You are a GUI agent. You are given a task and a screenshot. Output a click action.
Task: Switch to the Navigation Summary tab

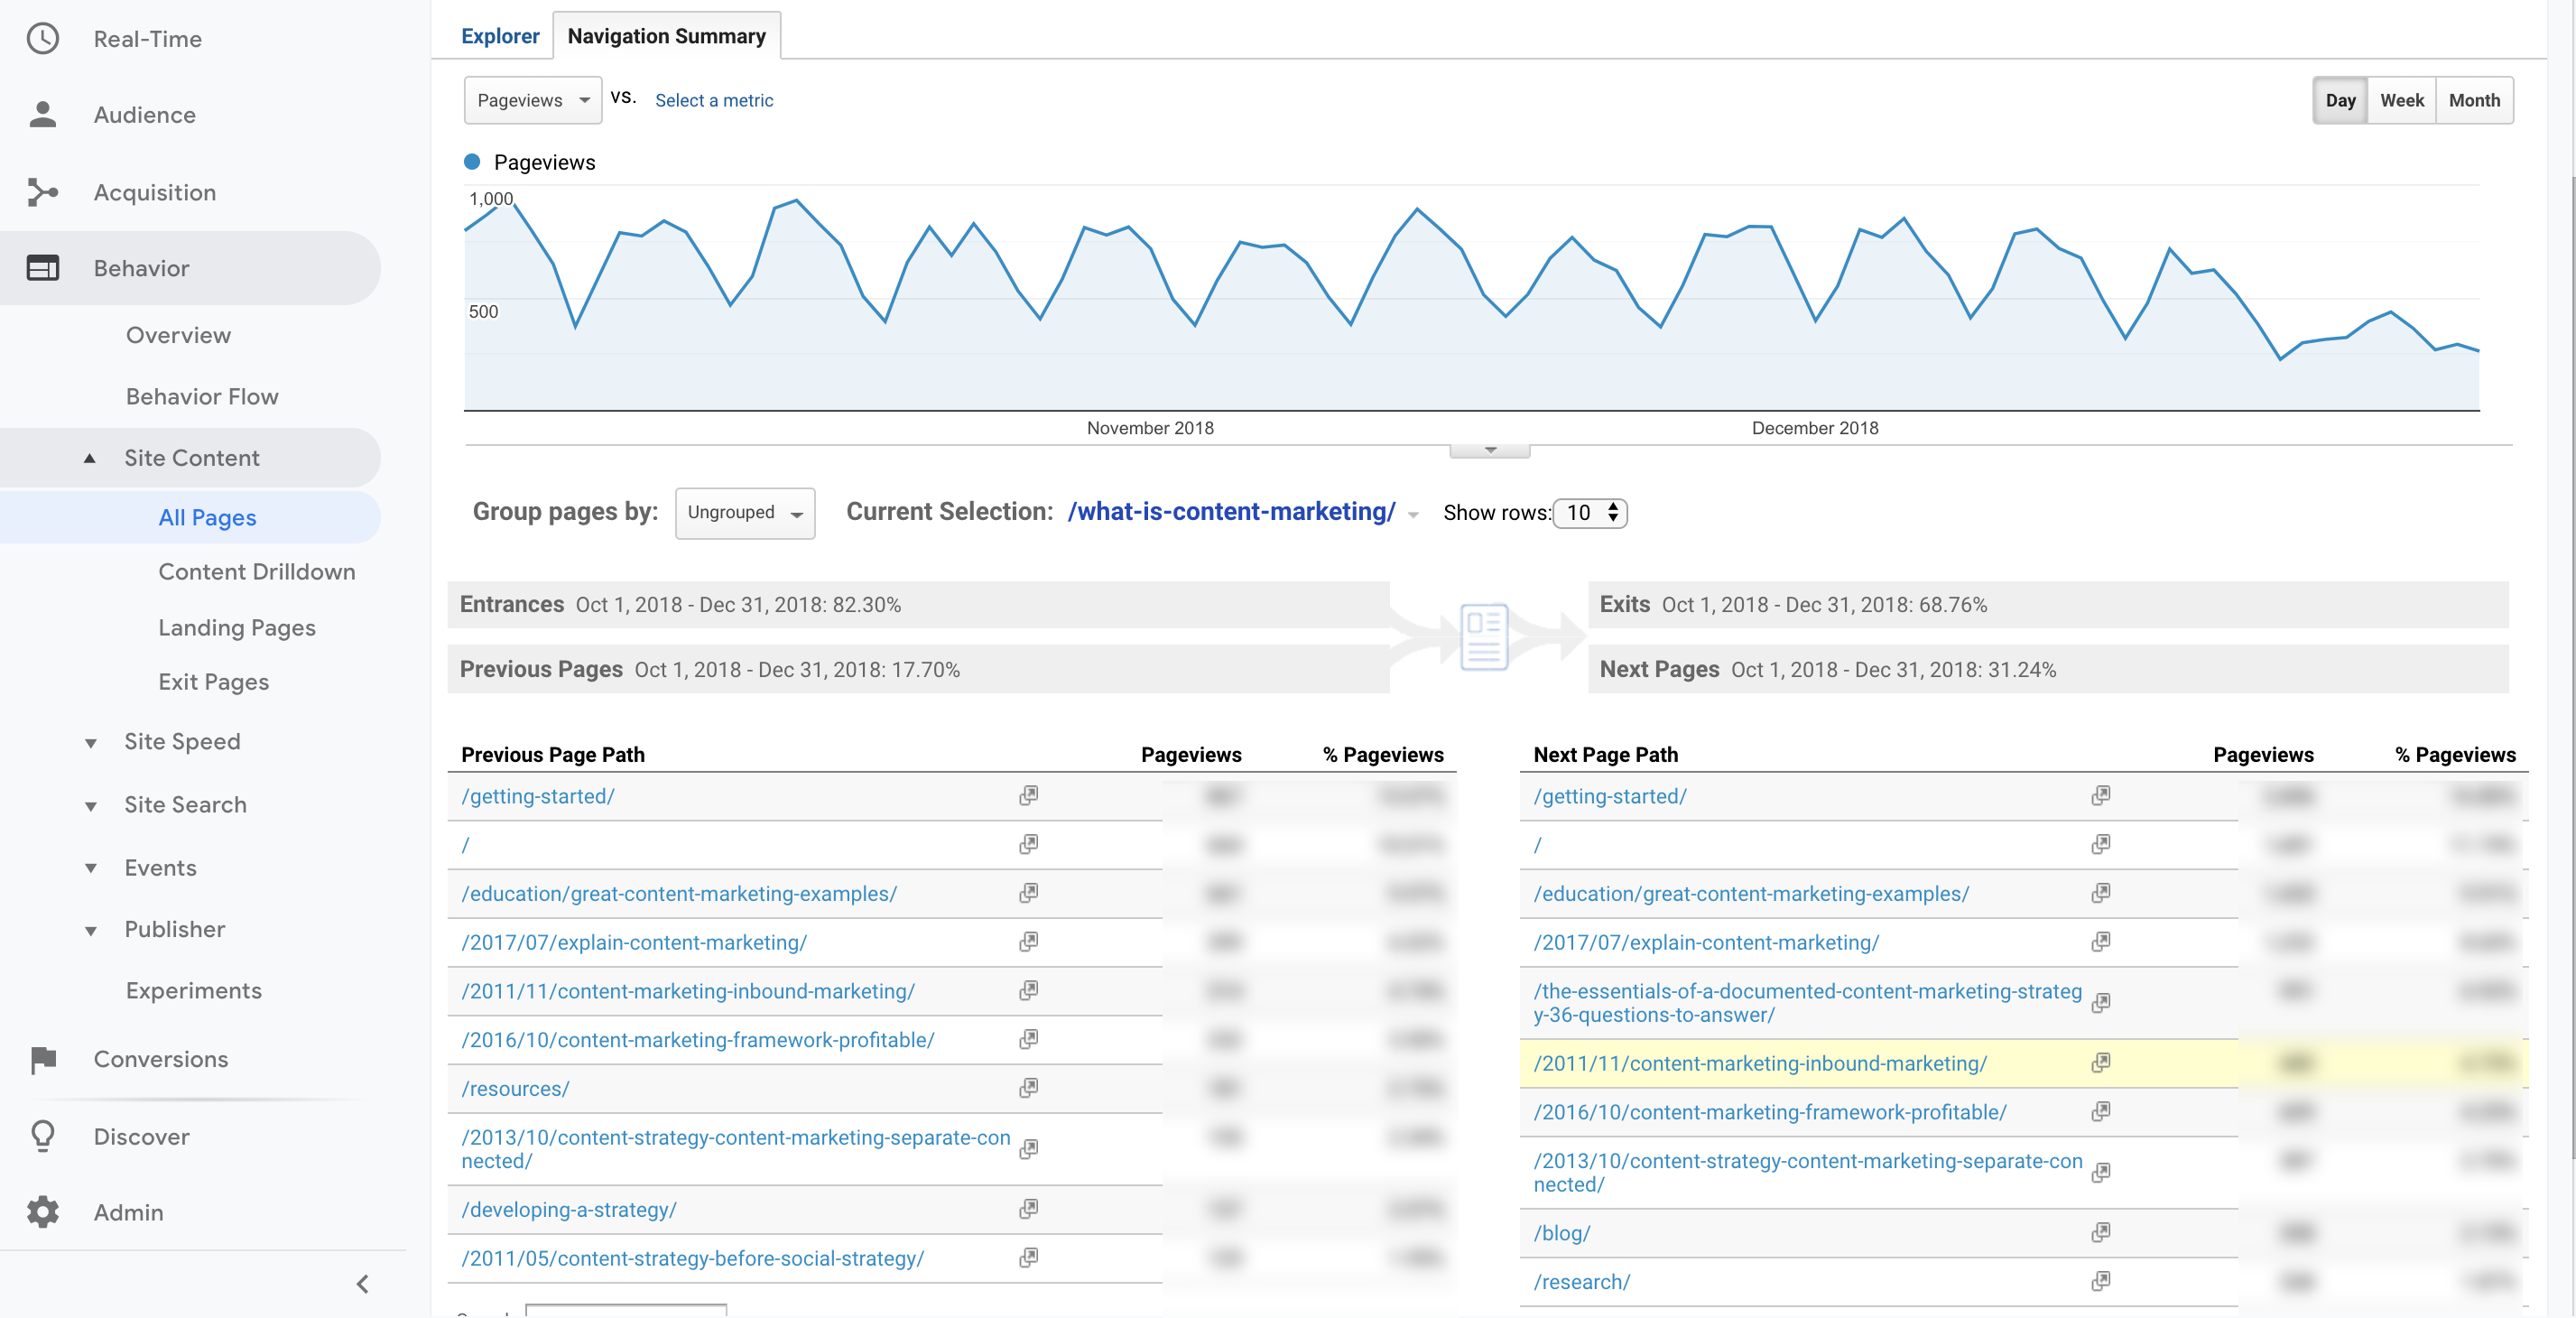point(665,33)
